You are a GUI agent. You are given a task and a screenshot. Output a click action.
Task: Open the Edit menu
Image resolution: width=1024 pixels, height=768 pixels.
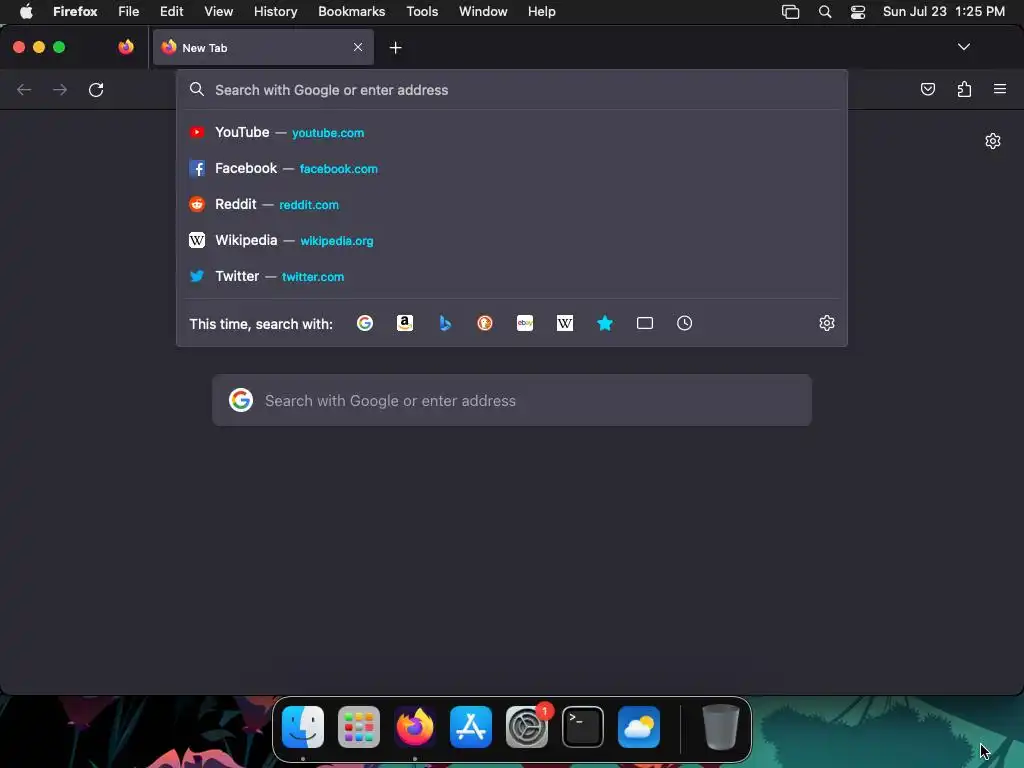click(172, 12)
